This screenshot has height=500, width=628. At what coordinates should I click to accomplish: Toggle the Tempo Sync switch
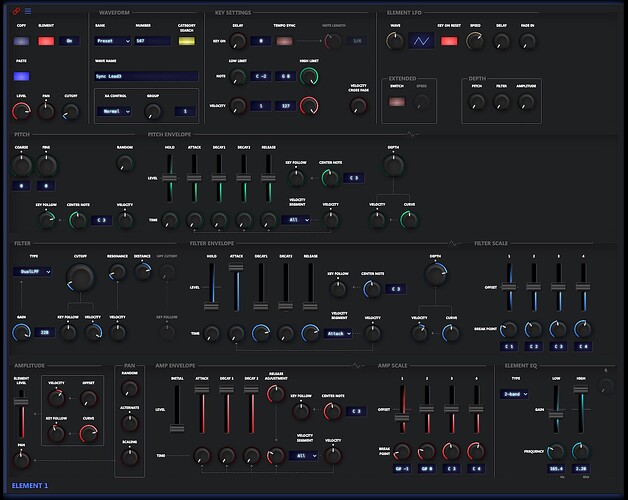tap(284, 41)
